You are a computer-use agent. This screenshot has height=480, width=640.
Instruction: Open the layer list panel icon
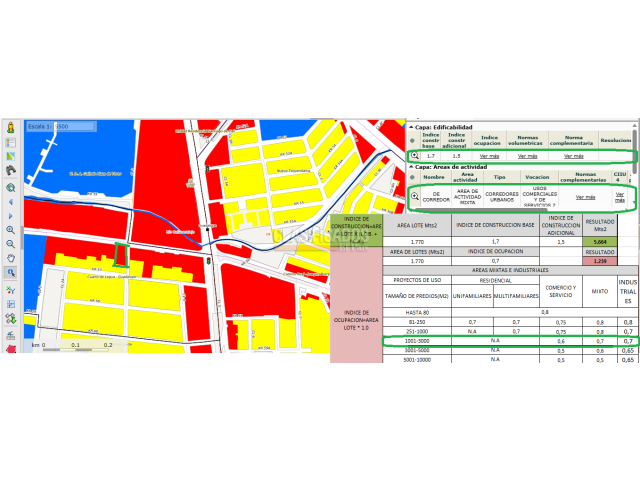click(x=10, y=143)
